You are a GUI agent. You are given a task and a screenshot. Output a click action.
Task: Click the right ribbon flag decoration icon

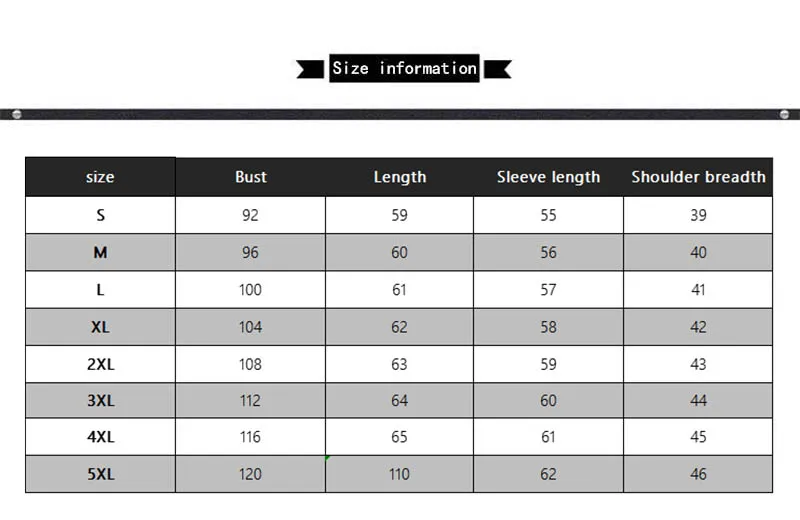[497, 69]
